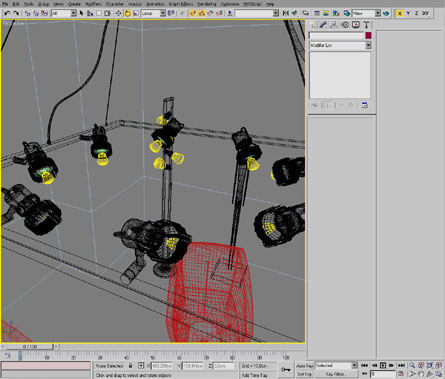Open the named selection sets dropdown
This screenshot has height=379, width=445.
[257, 13]
